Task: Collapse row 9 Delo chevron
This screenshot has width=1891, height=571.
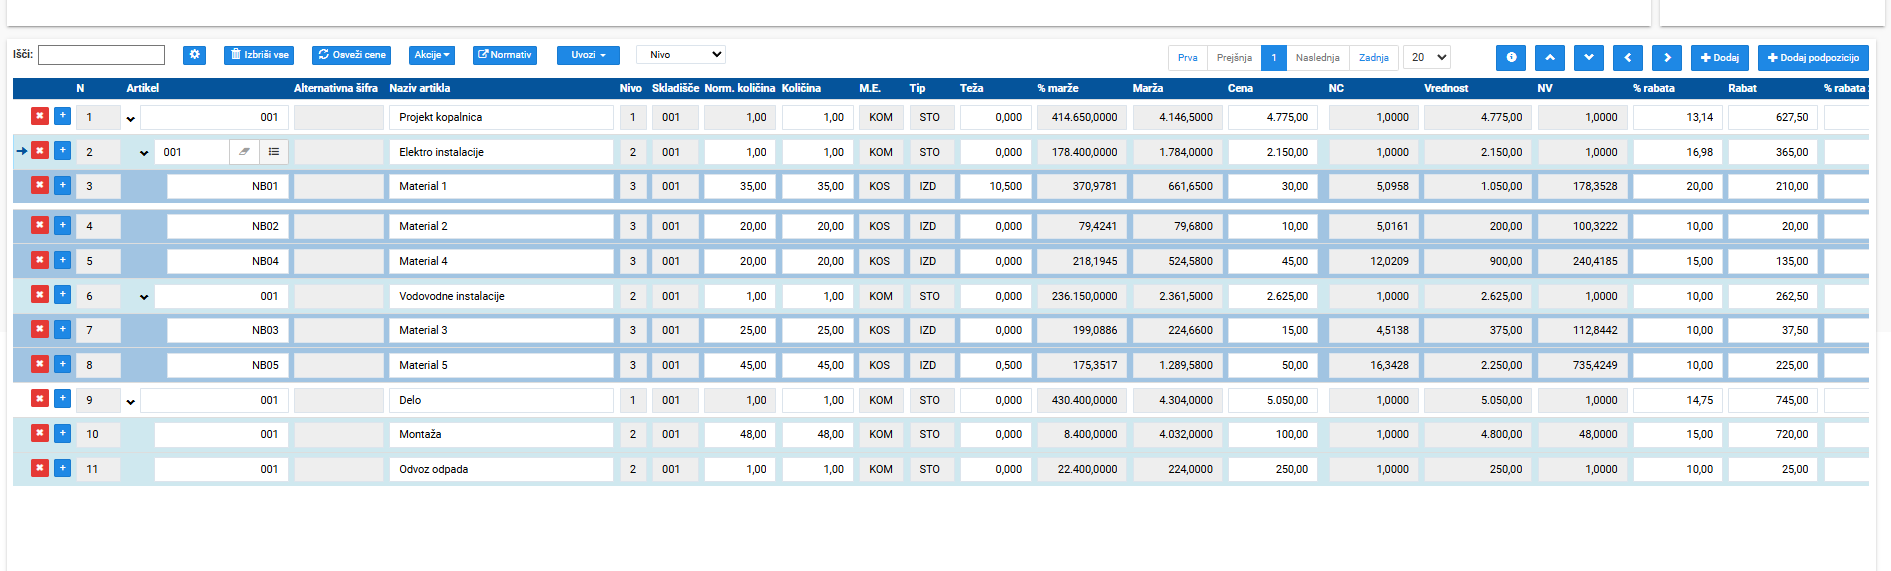Action: (131, 402)
